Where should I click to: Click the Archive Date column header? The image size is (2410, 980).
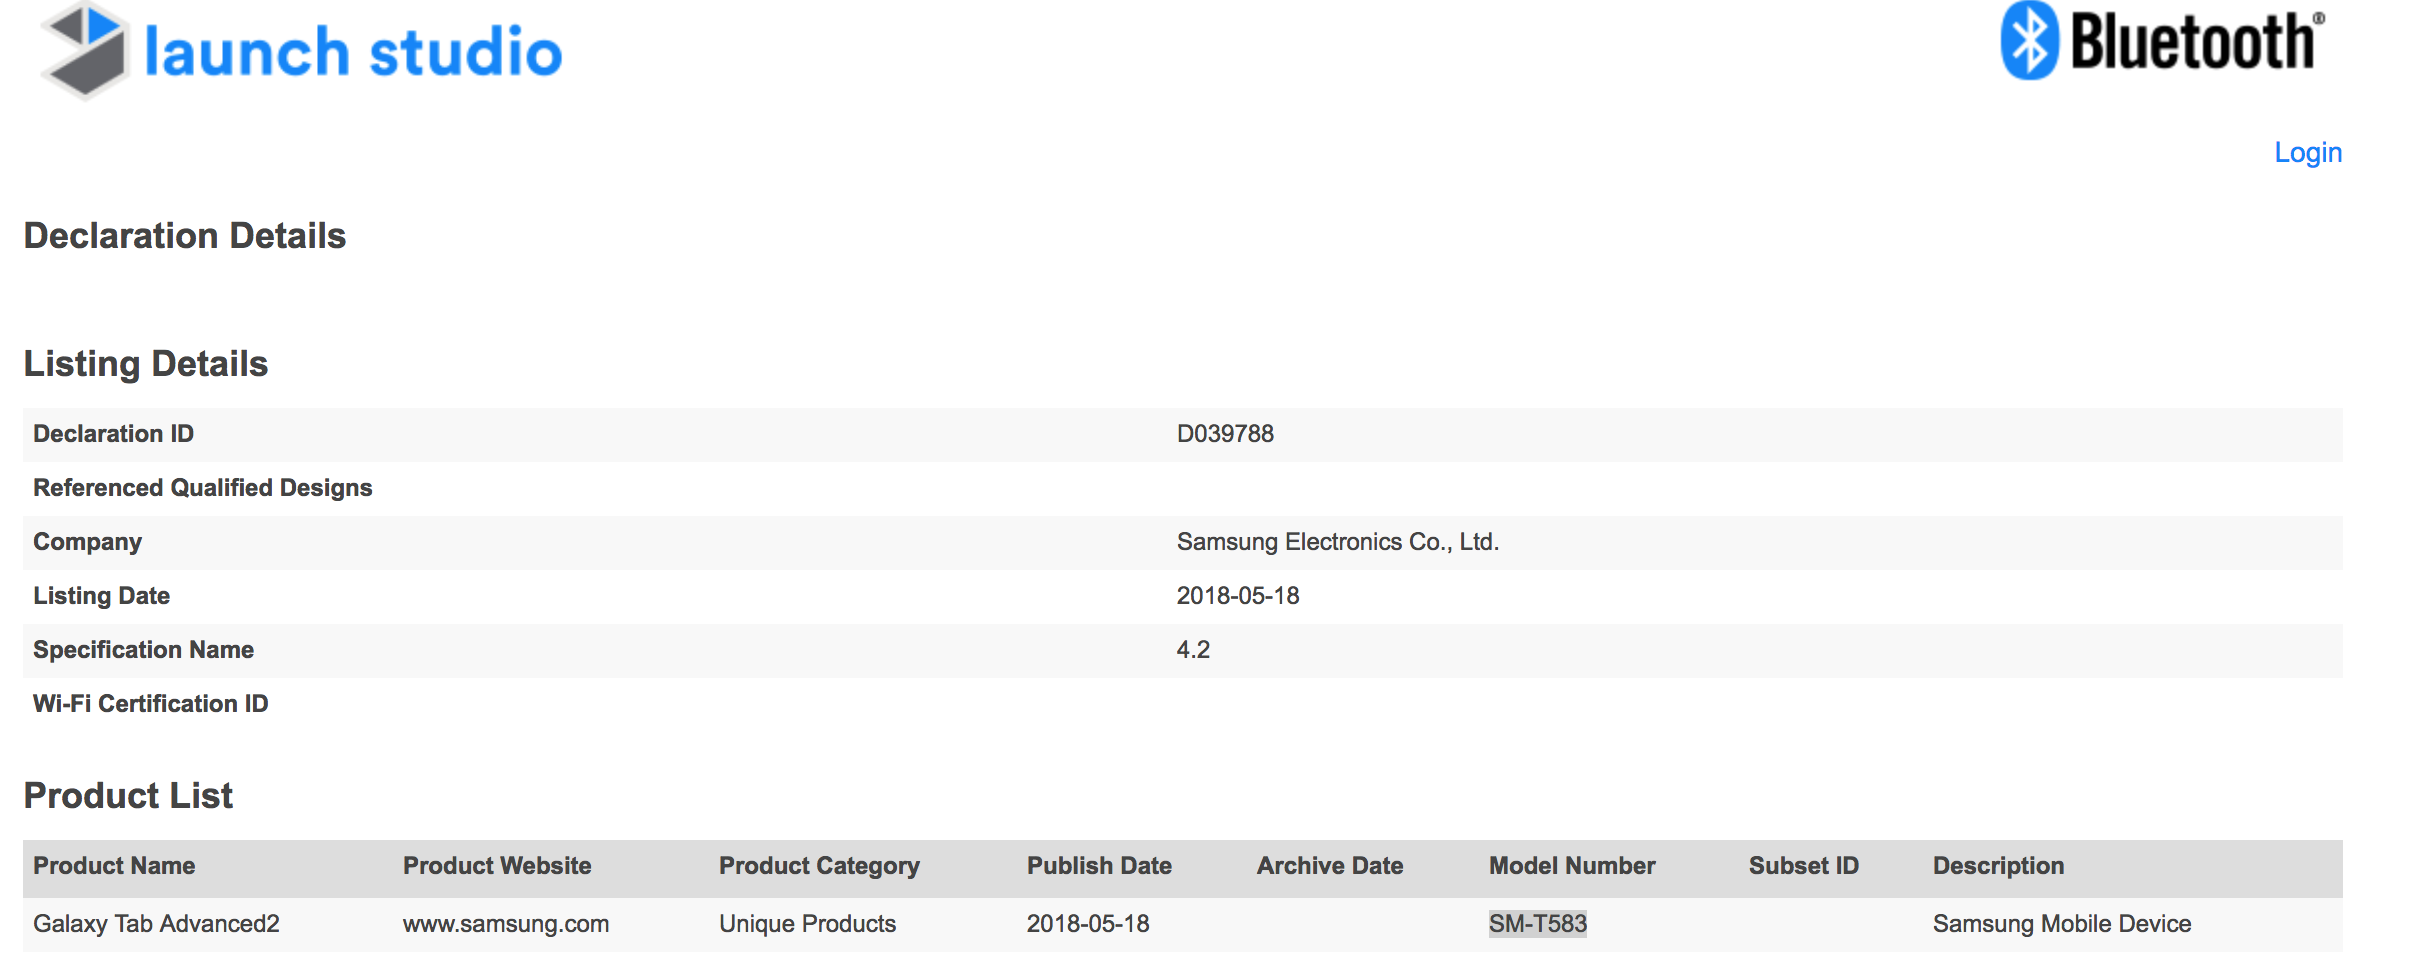[1330, 866]
